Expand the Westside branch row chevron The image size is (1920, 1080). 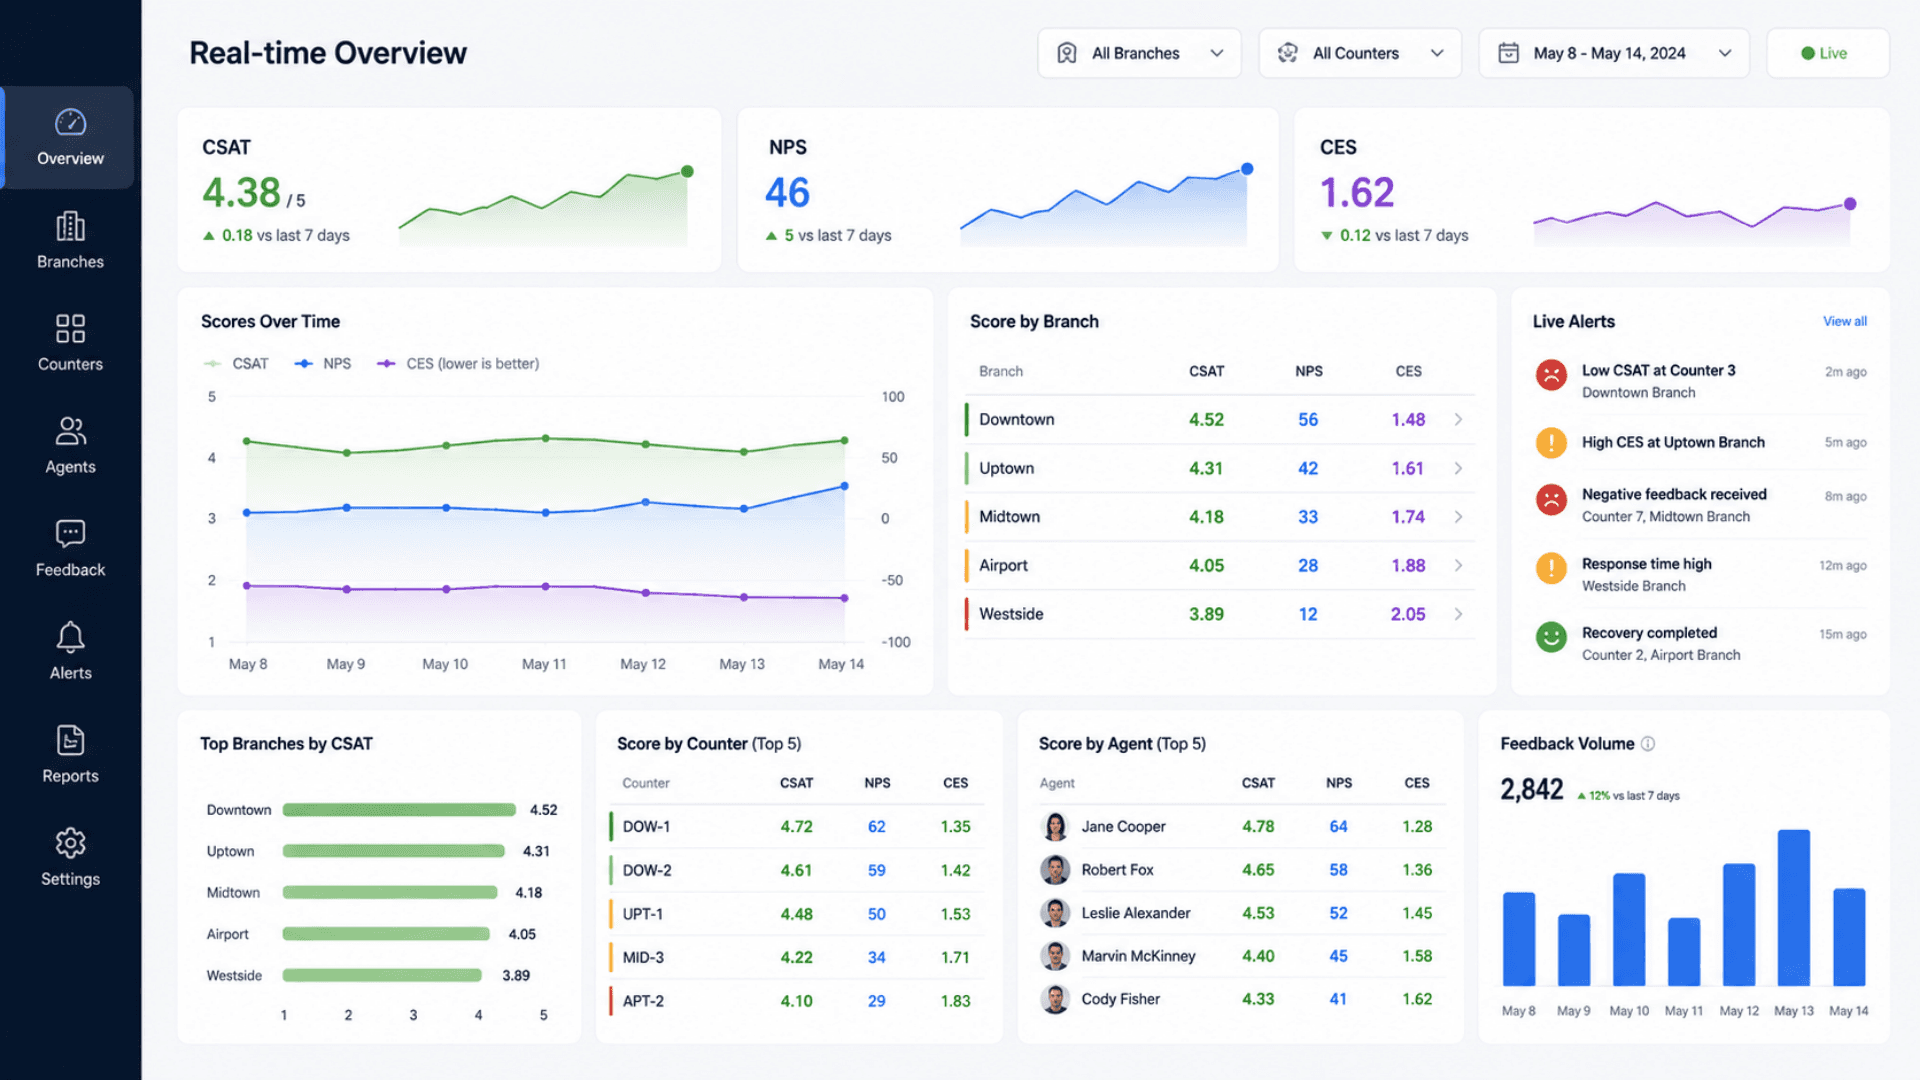click(x=1459, y=614)
